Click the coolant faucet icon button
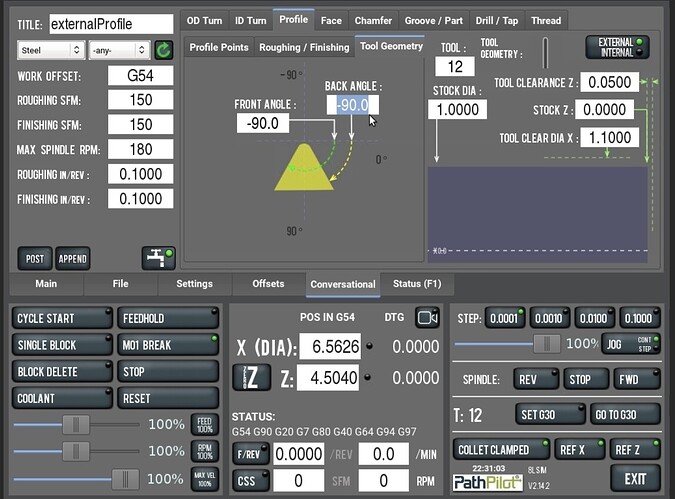Viewport: 675px width, 499px height. [x=158, y=258]
